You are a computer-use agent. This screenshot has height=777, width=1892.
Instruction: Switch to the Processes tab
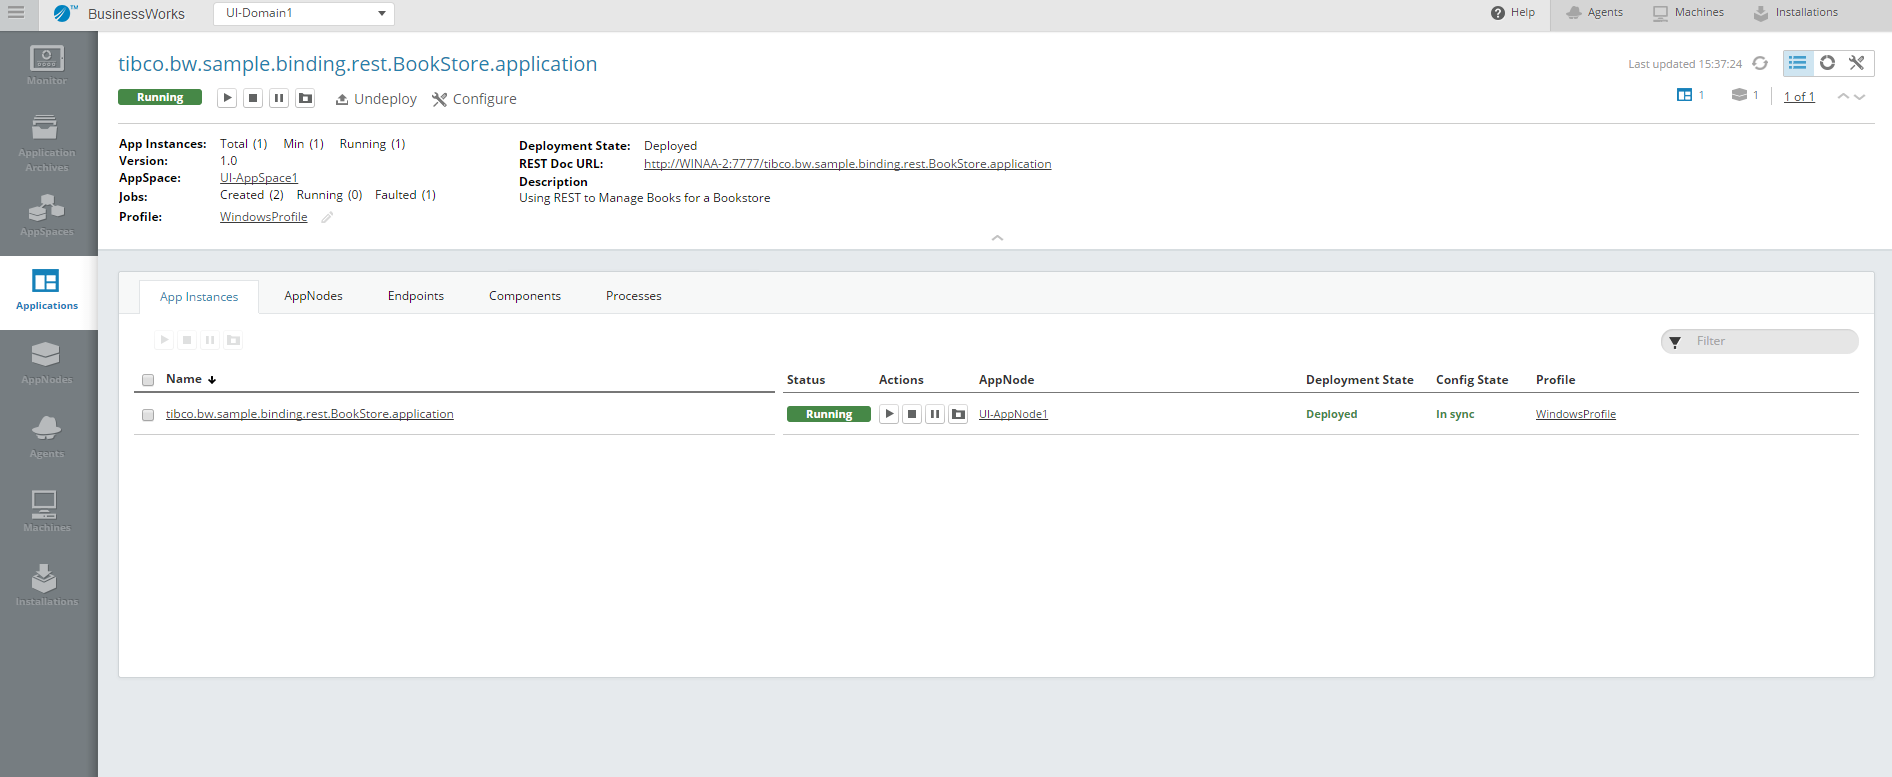[634, 296]
